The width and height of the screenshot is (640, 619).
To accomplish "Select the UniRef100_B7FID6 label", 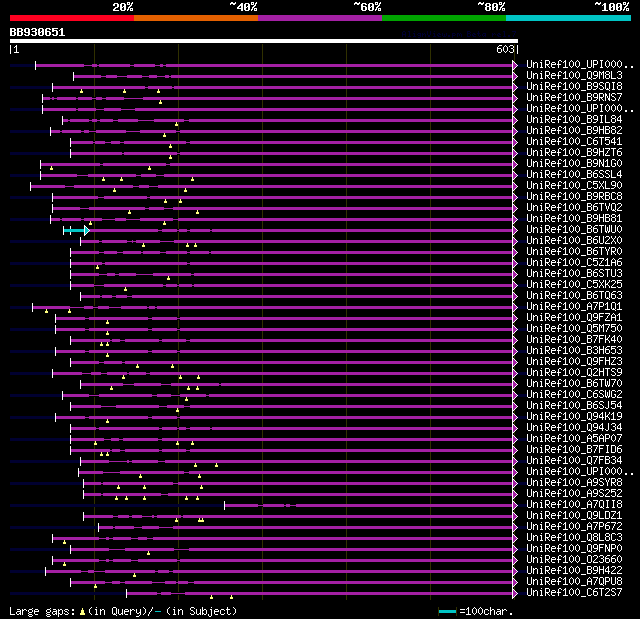I will [x=574, y=450].
